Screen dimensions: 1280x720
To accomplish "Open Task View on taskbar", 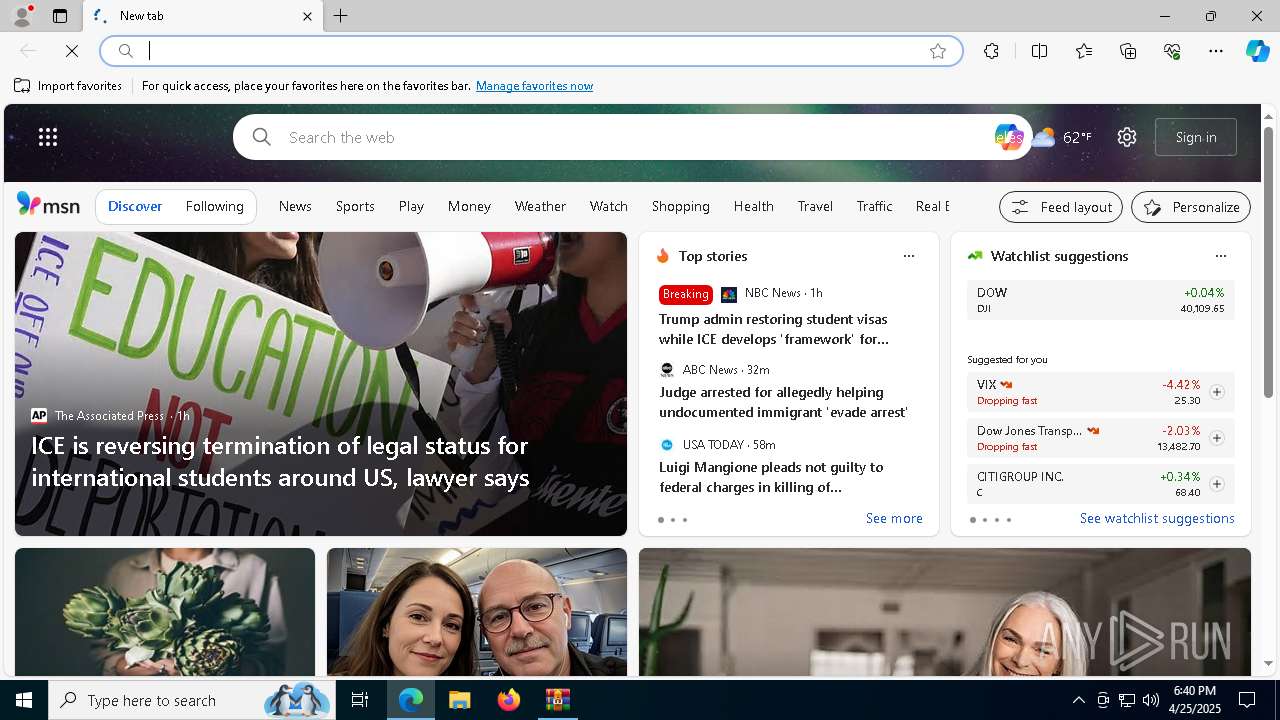I will (360, 700).
